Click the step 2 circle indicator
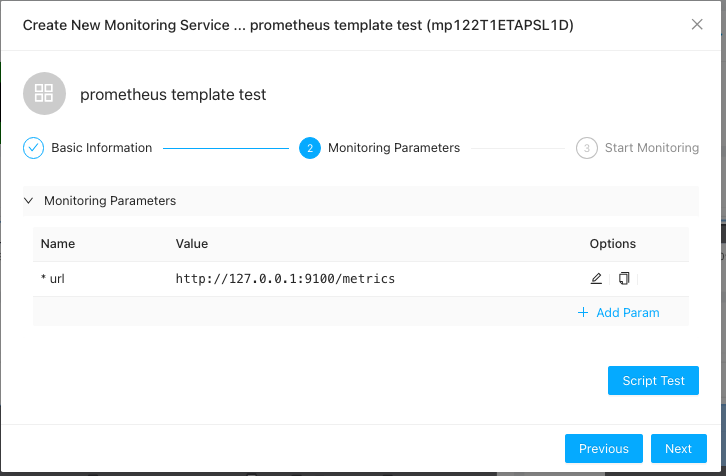The height and width of the screenshot is (476, 726). tap(310, 148)
